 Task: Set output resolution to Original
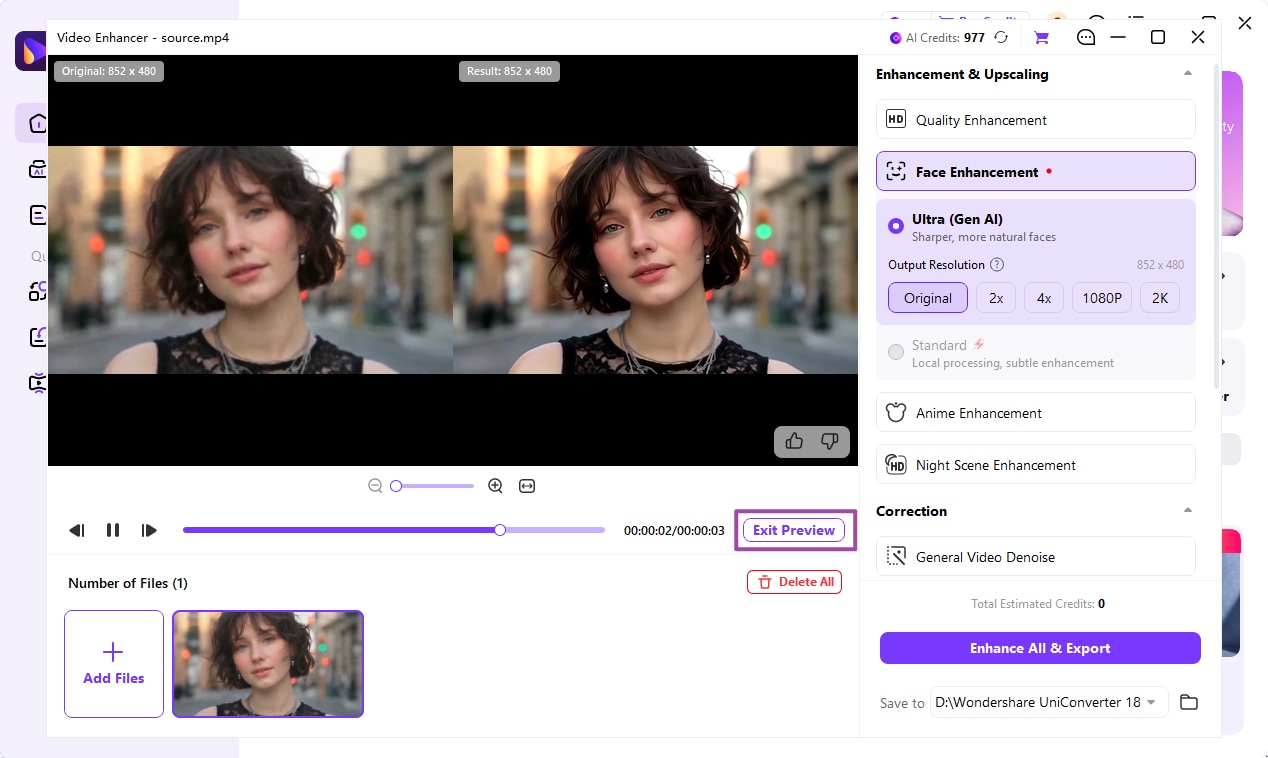click(x=928, y=298)
